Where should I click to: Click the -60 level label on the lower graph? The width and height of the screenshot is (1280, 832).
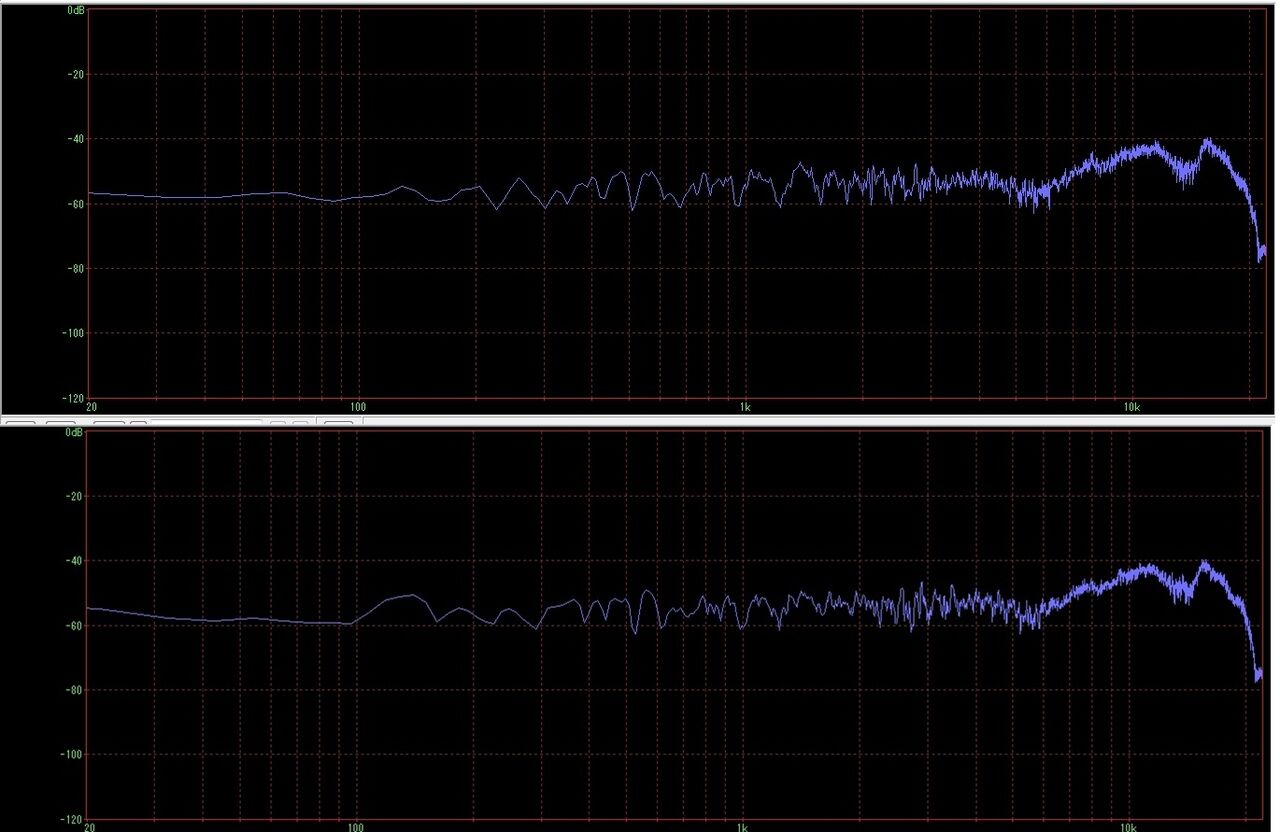point(74,625)
